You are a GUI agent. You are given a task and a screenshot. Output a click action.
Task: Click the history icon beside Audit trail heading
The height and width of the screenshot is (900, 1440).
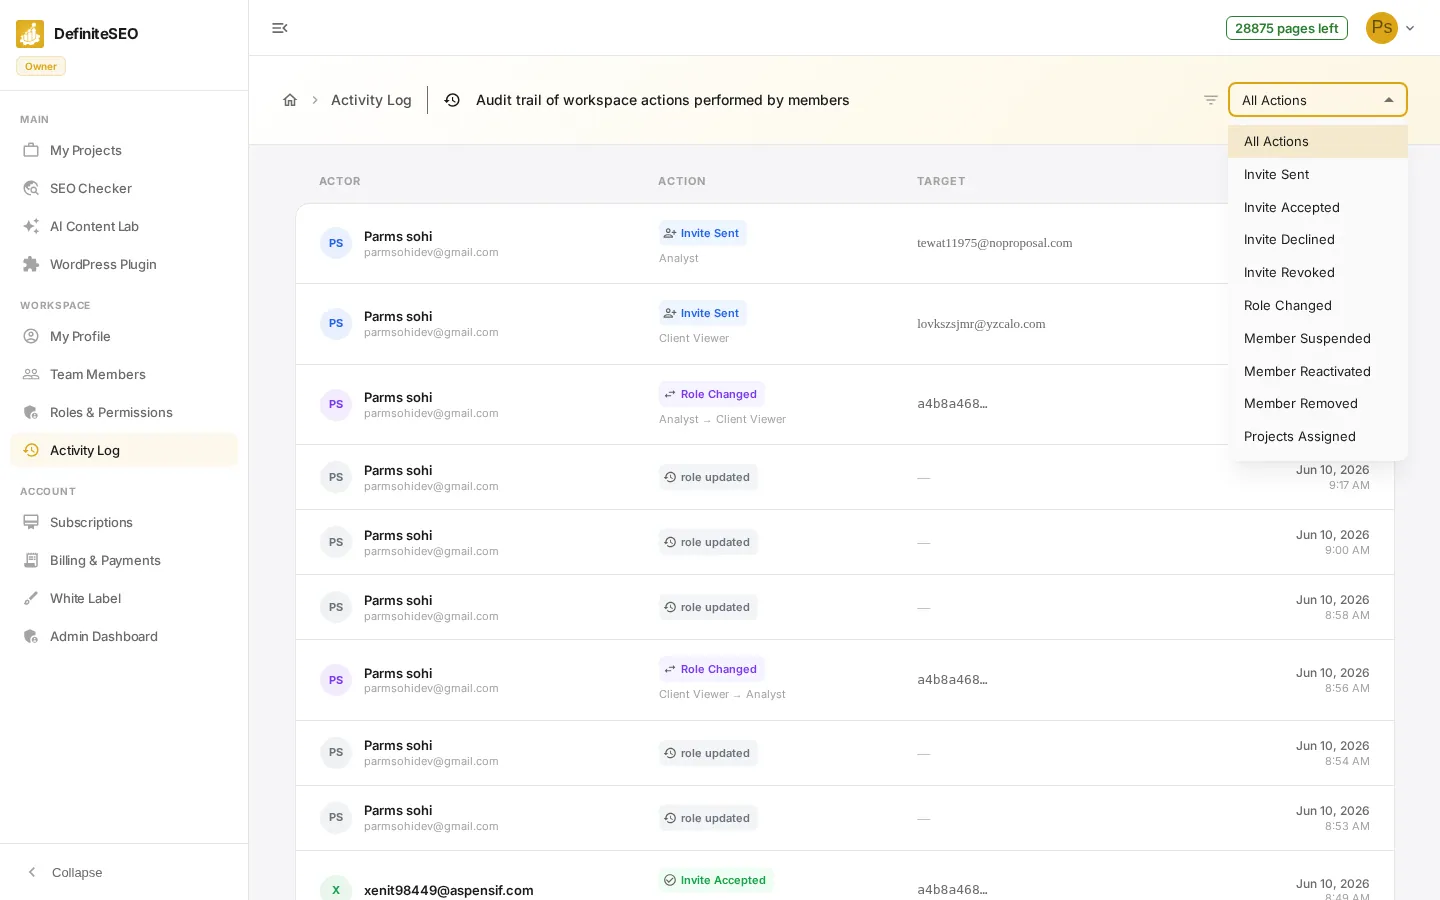pos(452,100)
